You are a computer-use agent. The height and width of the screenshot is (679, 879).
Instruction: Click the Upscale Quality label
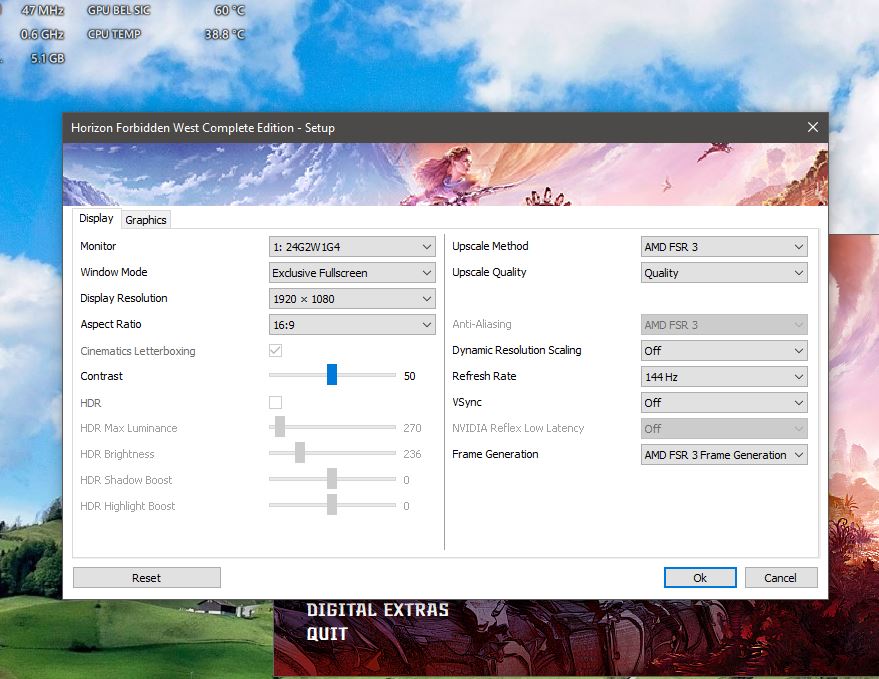click(489, 272)
